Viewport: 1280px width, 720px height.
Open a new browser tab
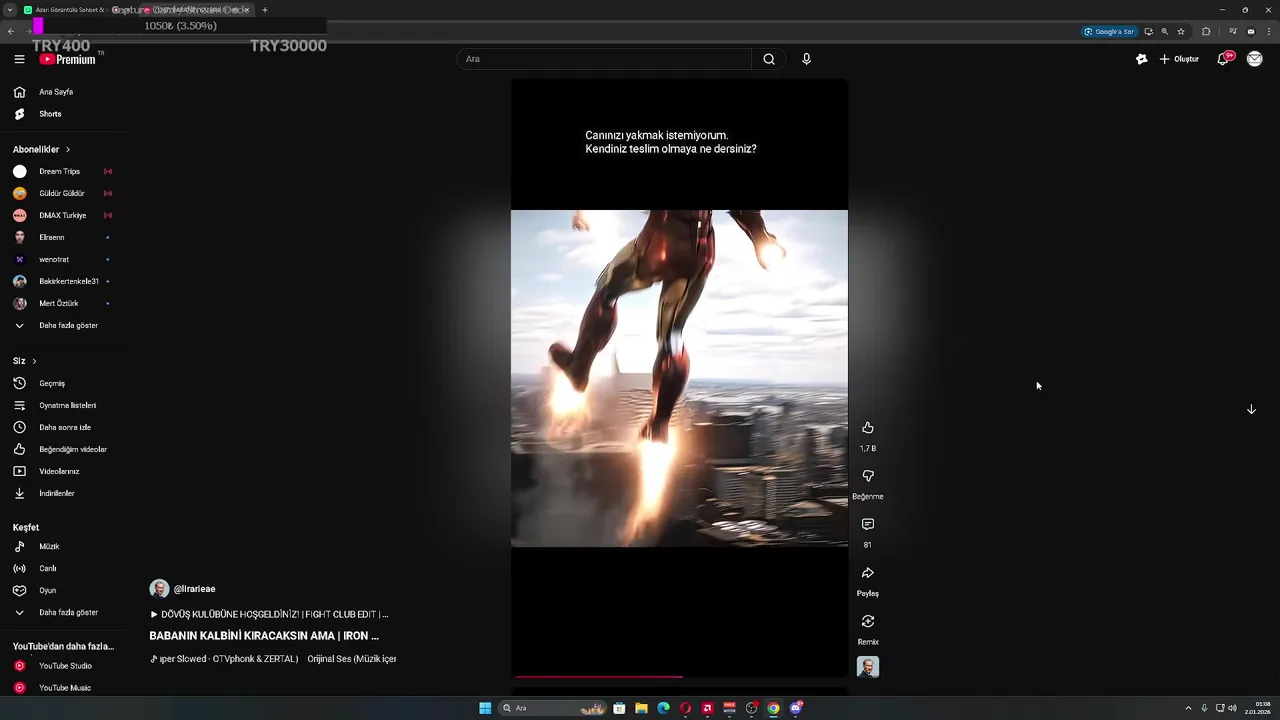click(265, 10)
